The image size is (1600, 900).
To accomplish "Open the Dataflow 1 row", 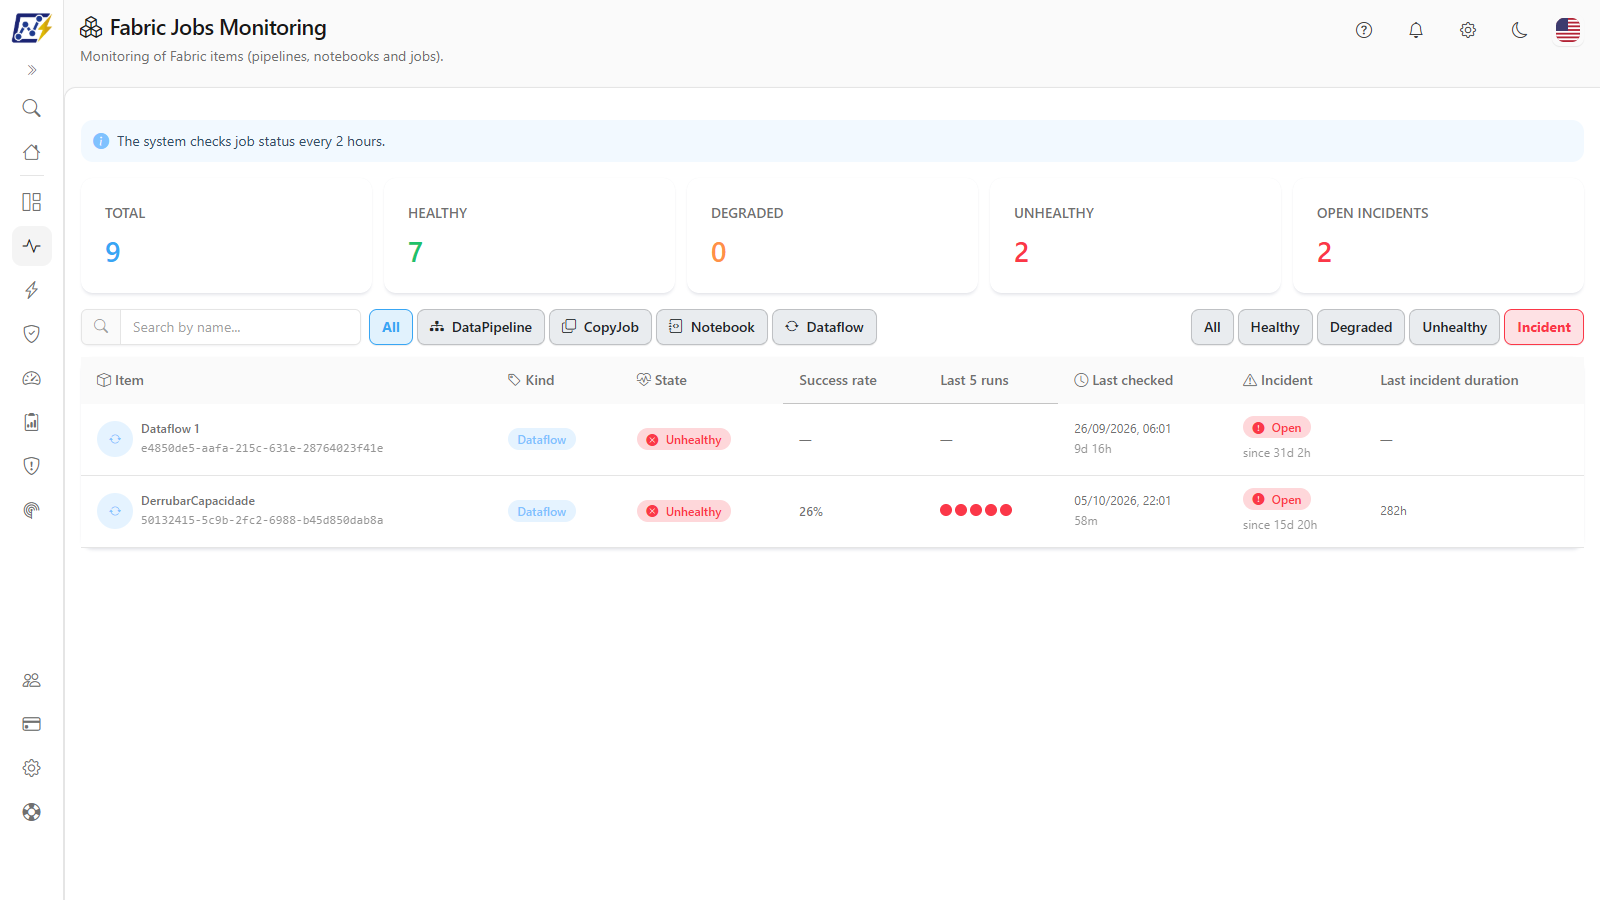I will [832, 440].
